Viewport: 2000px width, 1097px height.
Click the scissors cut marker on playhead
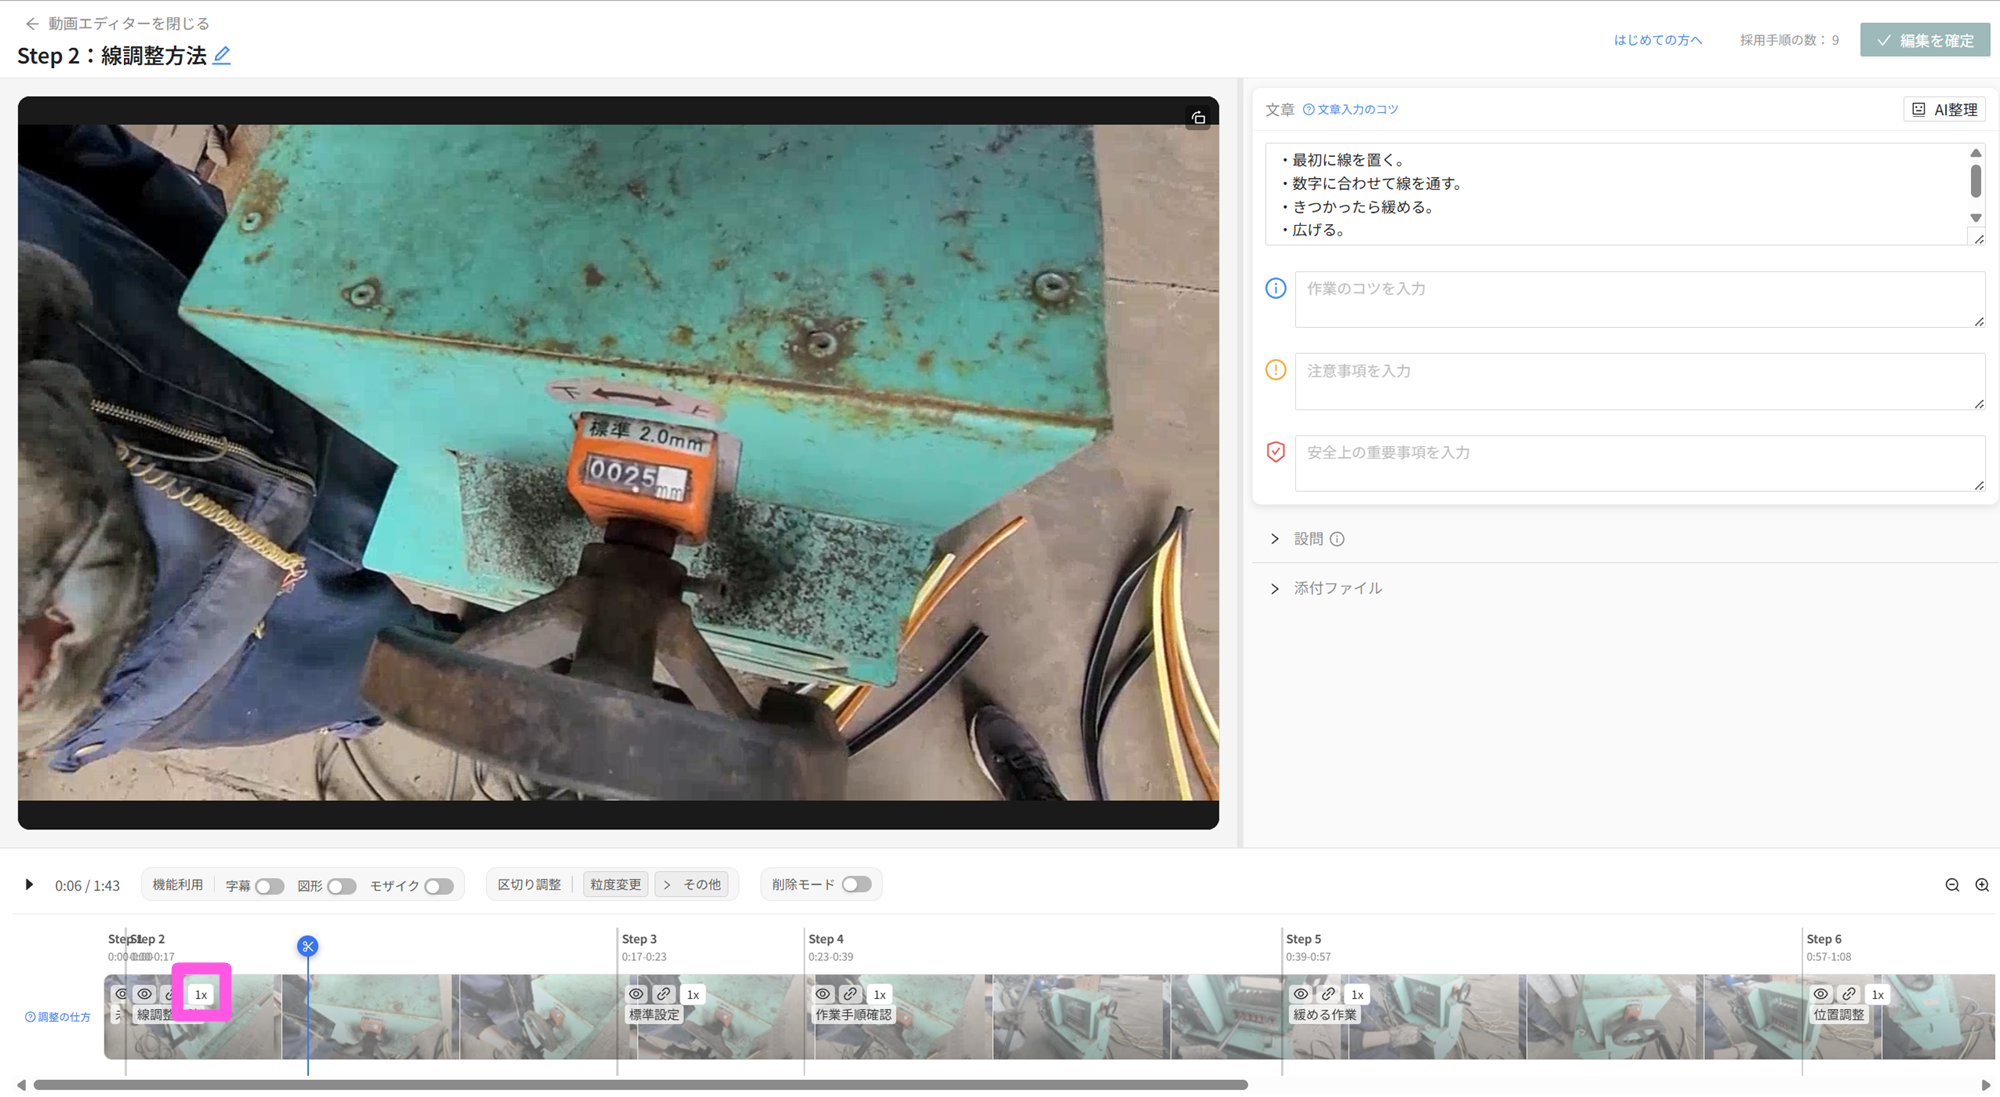tap(308, 946)
